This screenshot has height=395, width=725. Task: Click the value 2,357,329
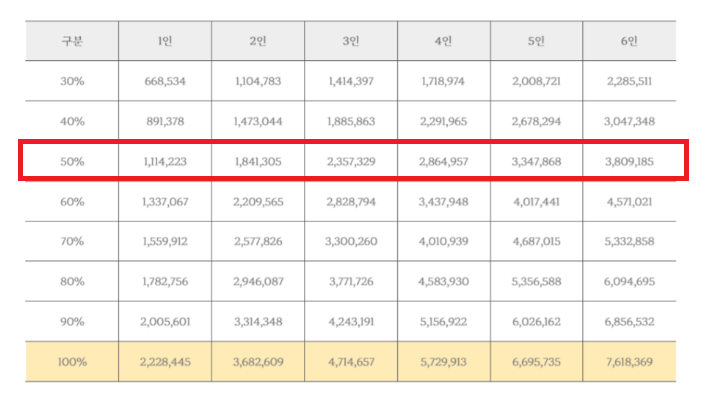[351, 162]
